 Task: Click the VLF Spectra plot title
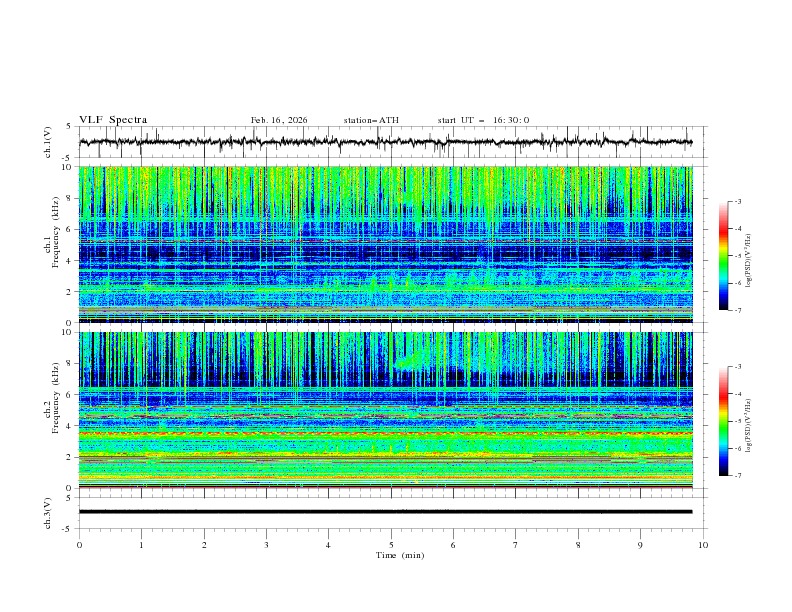tap(113, 120)
